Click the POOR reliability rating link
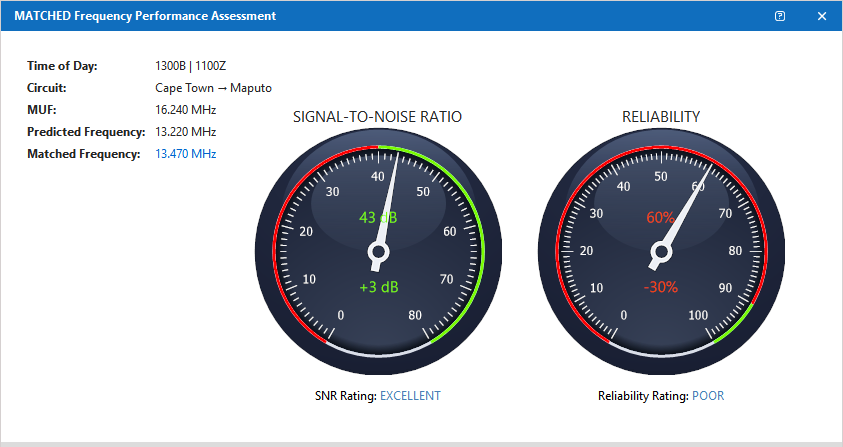 click(x=708, y=396)
